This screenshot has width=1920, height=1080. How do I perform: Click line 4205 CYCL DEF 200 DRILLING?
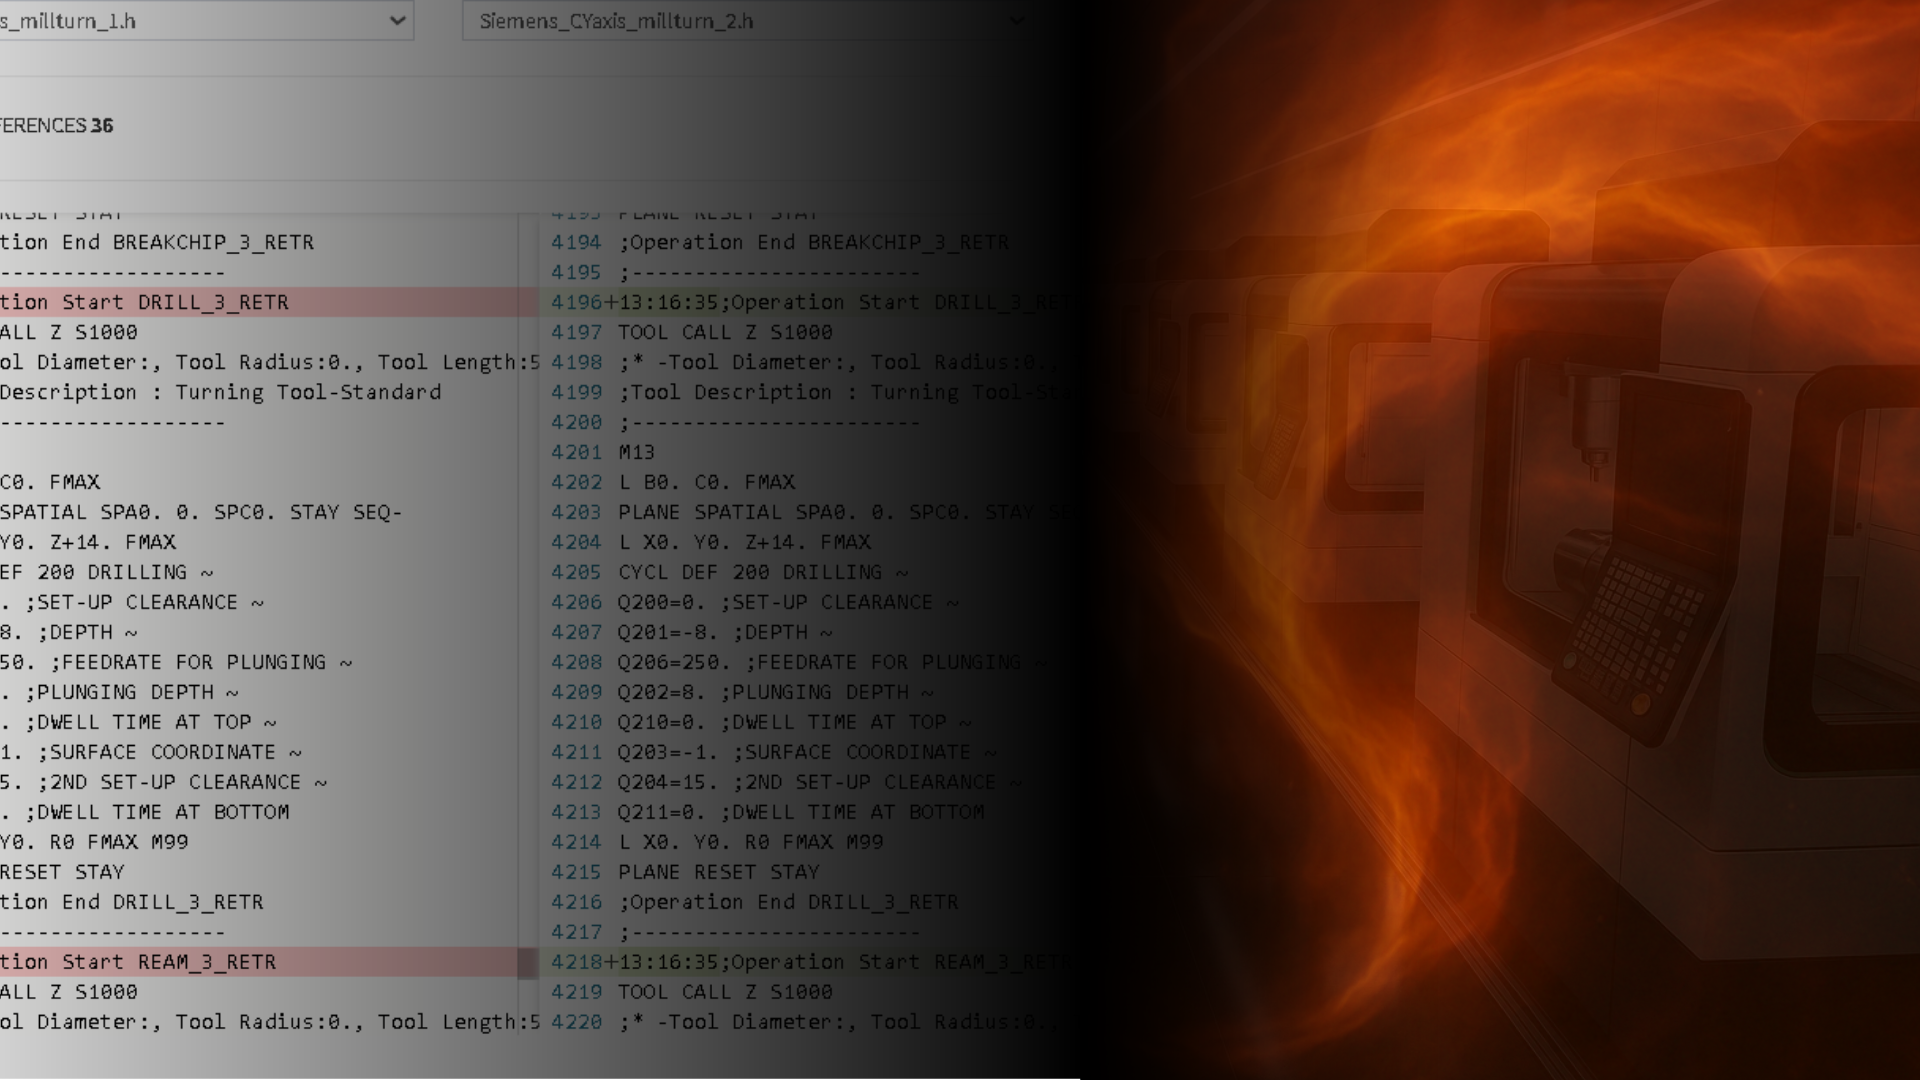[x=762, y=572]
